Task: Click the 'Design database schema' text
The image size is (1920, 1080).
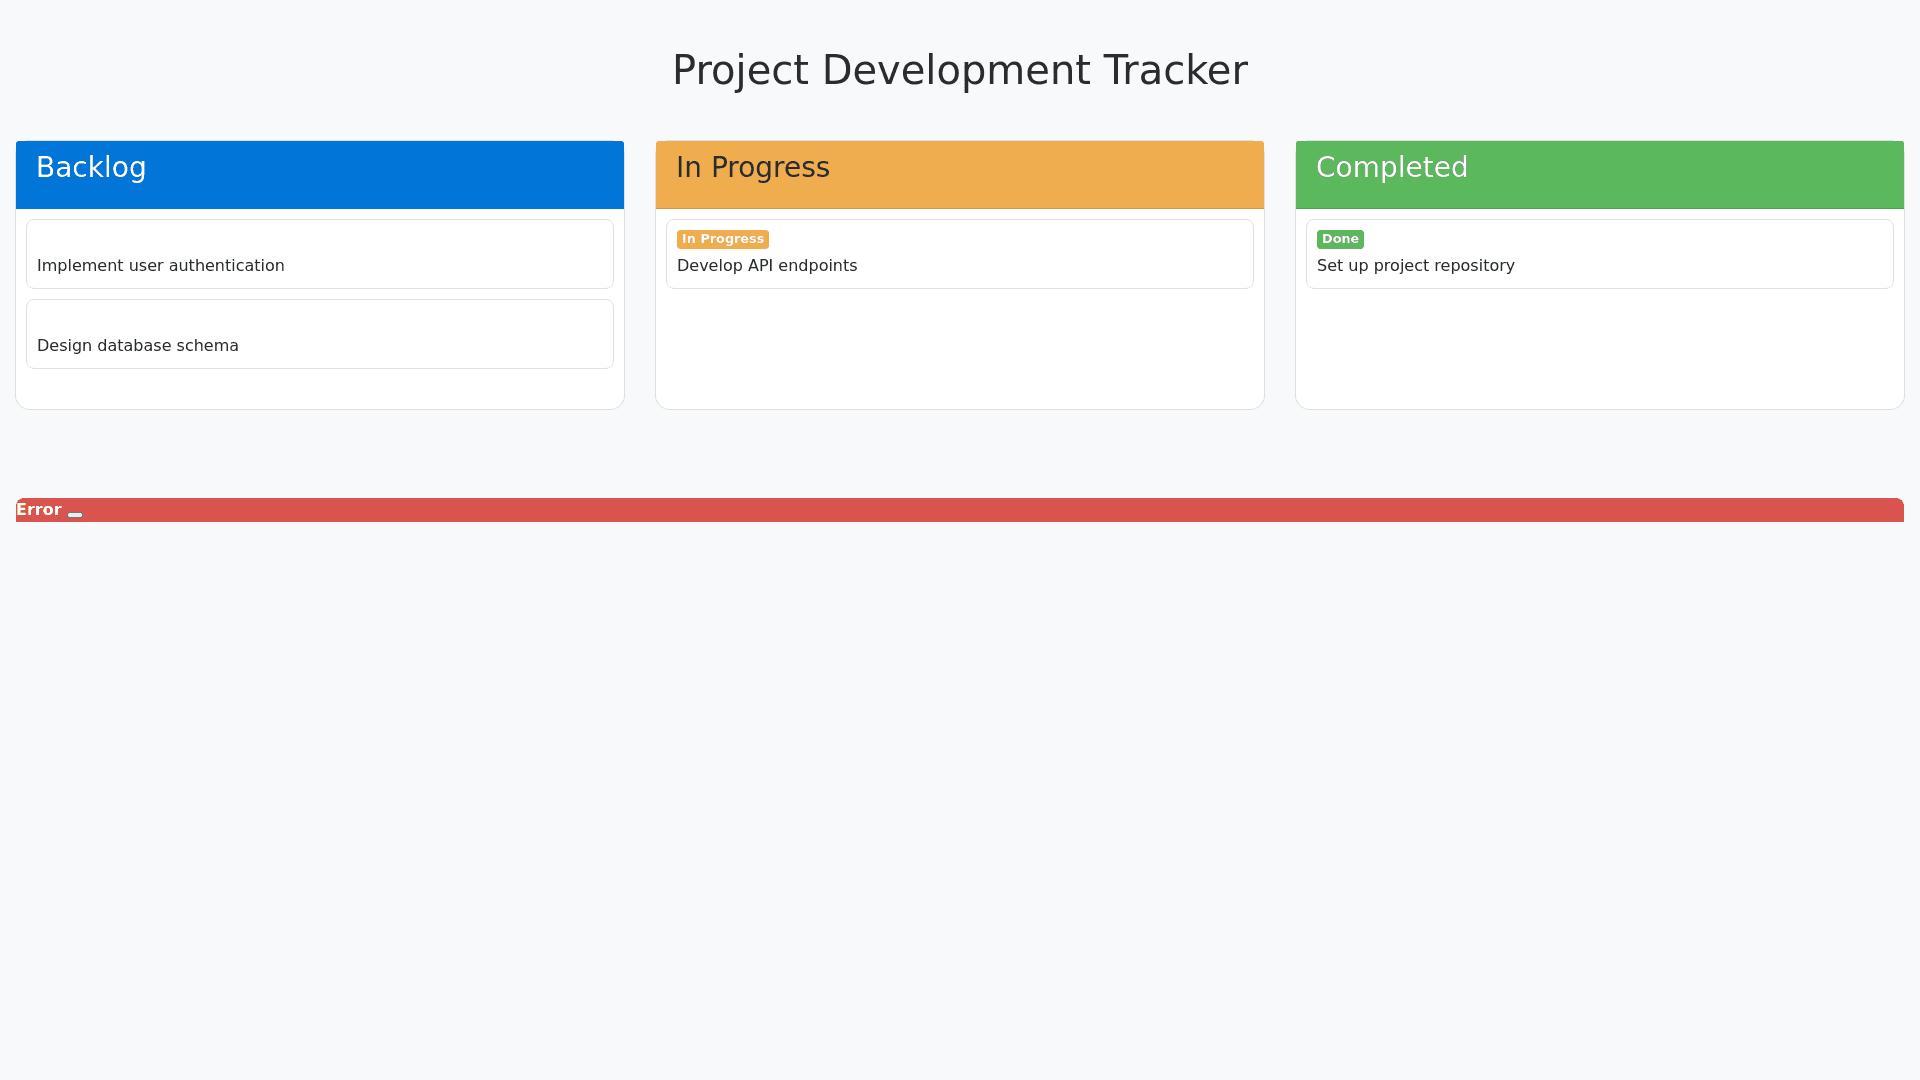Action: pyautogui.click(x=138, y=346)
